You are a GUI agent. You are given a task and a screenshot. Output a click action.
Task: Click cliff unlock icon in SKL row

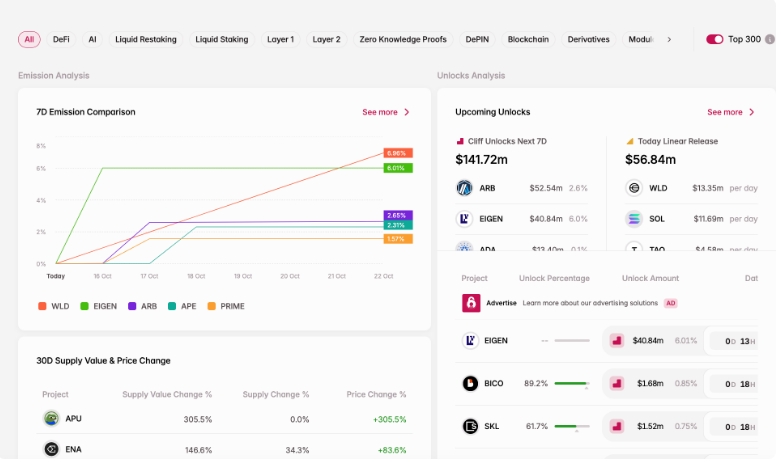(x=617, y=426)
